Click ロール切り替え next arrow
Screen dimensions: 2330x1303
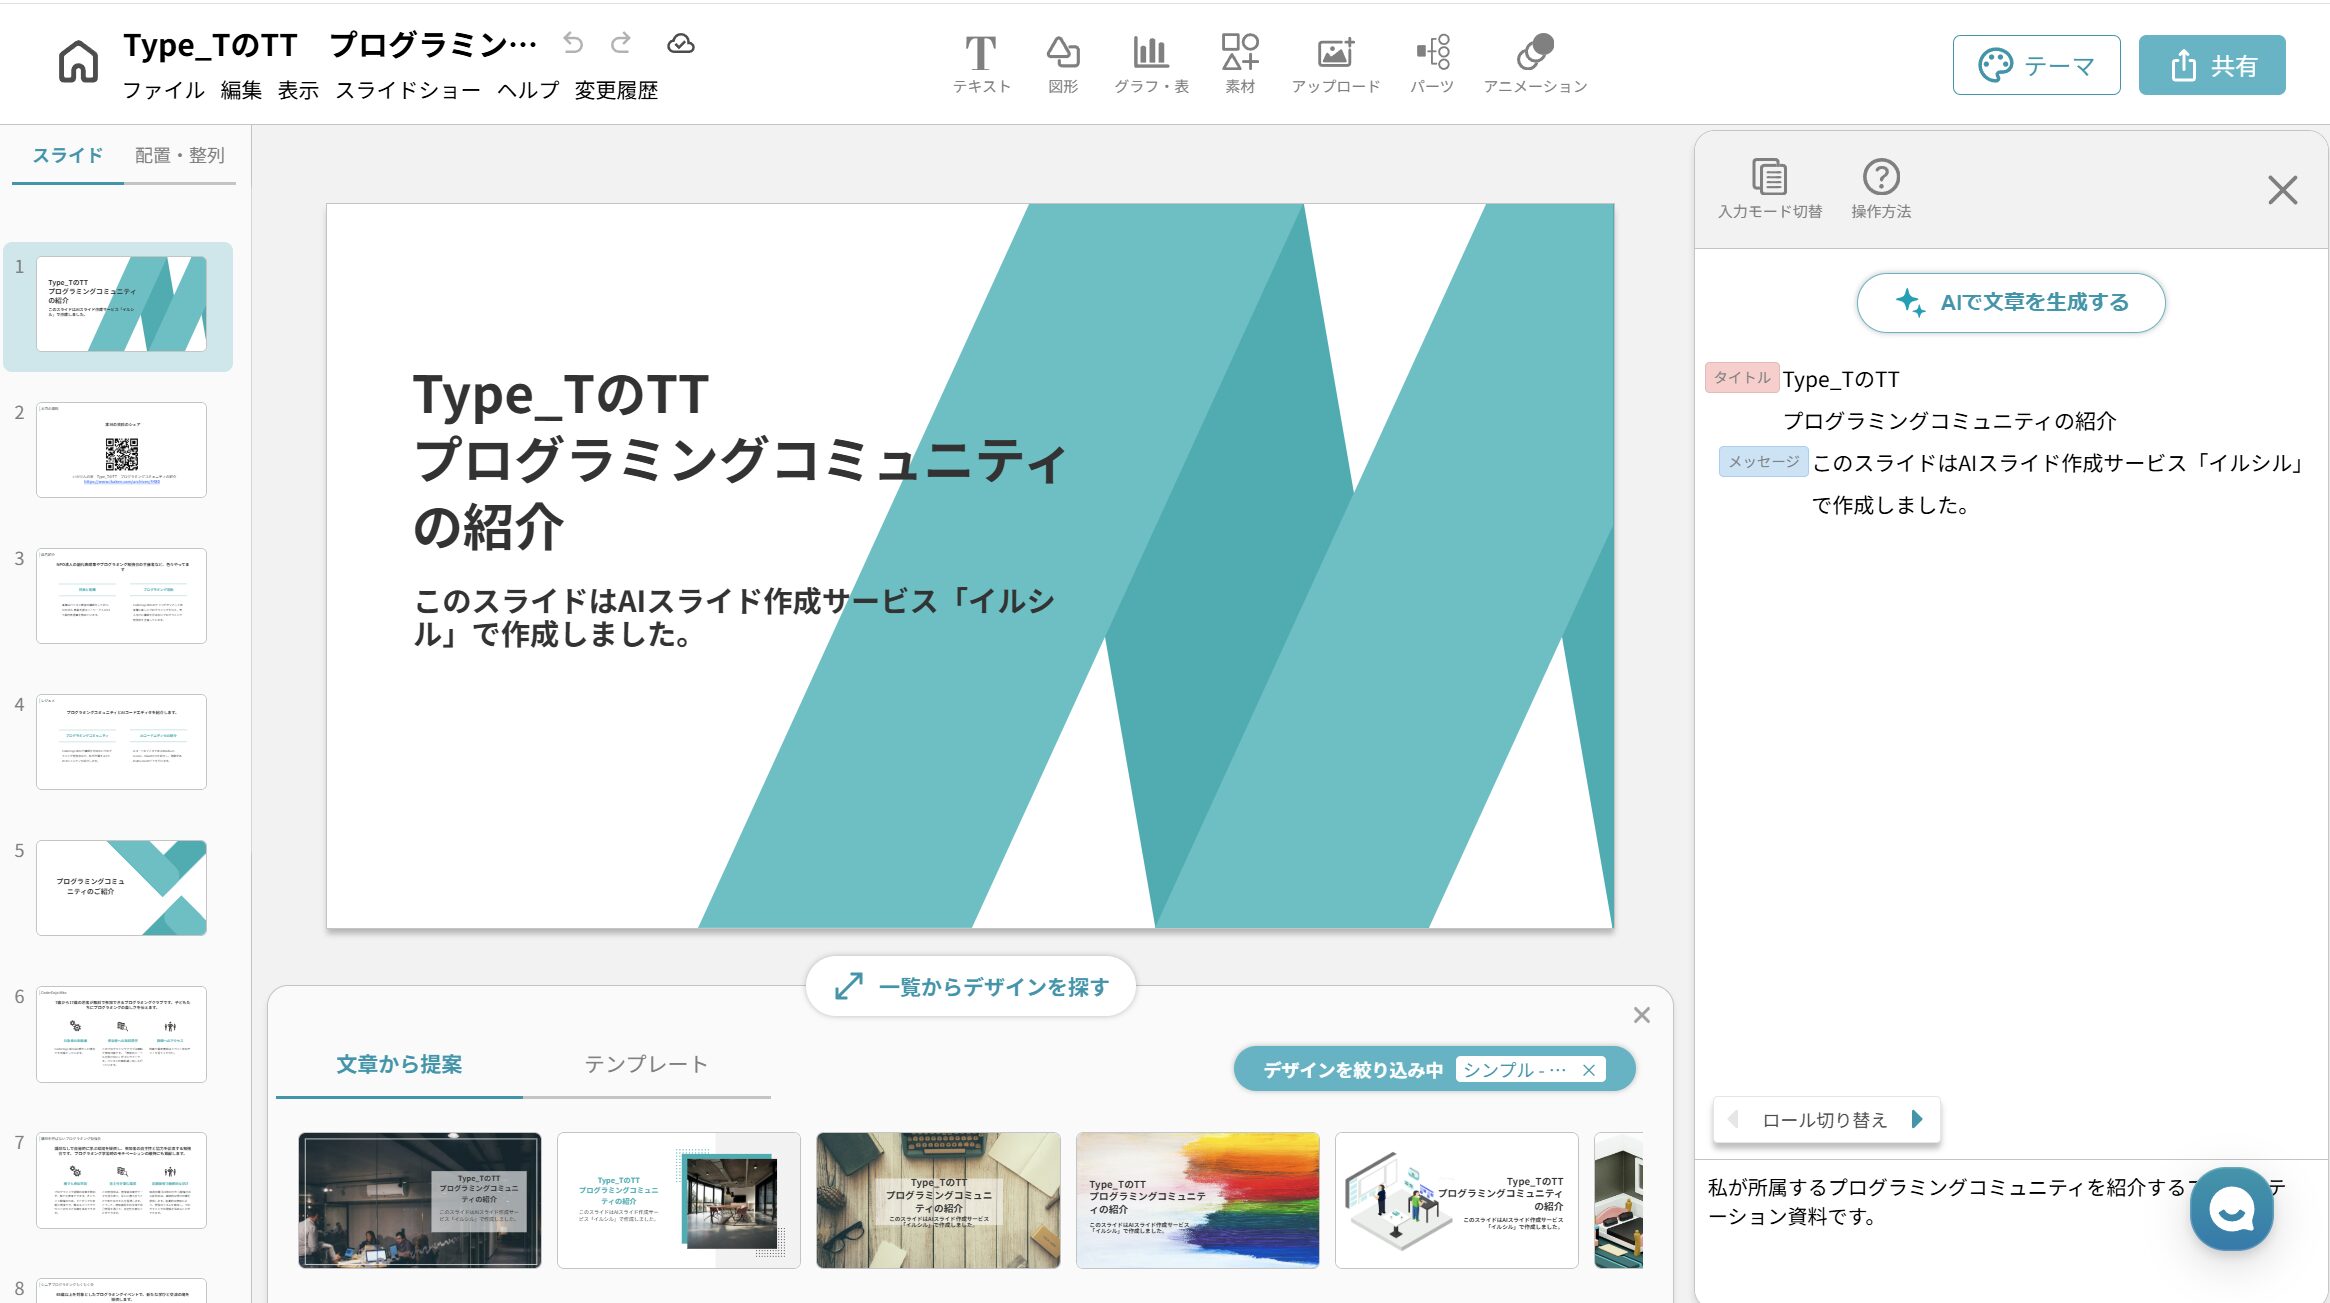click(1917, 1120)
